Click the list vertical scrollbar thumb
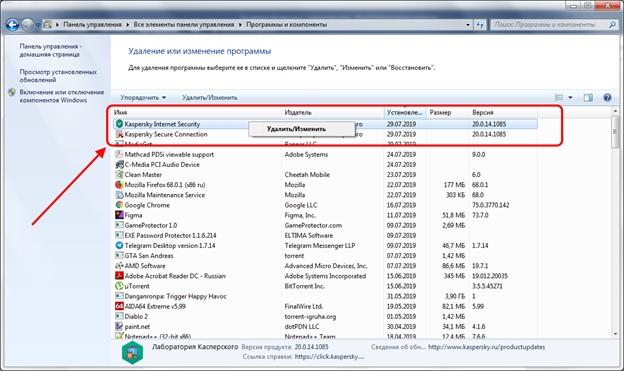This screenshot has width=624, height=371. pos(616,131)
